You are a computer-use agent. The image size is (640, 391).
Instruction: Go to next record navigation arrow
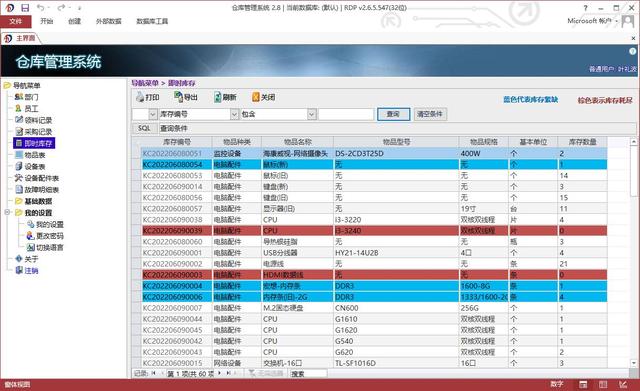pos(220,373)
